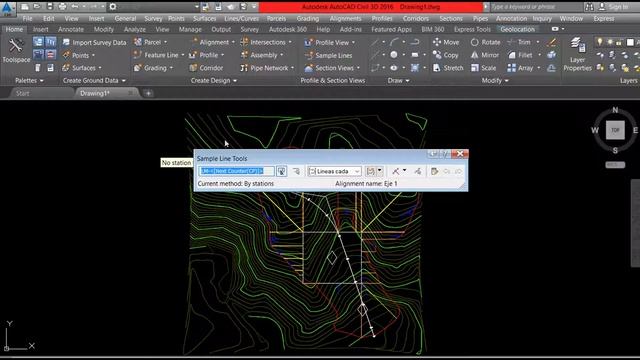Screen dimensions: 640x360
Task: Open the Corridors menu
Action: 416,18
